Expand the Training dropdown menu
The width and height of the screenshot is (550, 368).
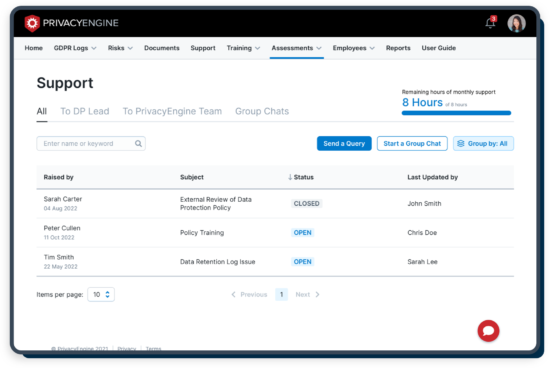(243, 48)
